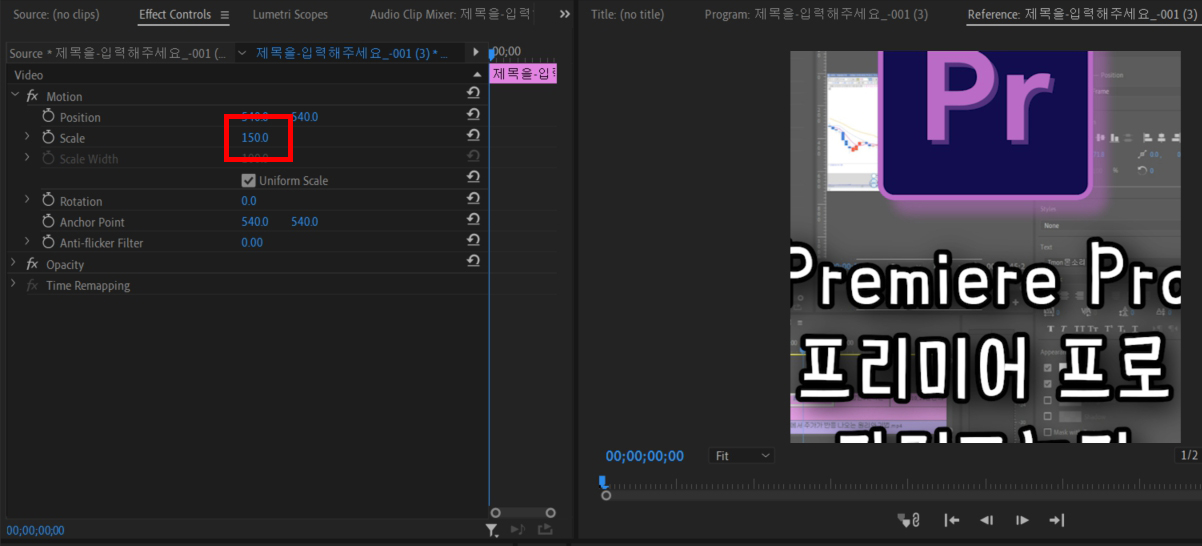The image size is (1202, 546).
Task: Expand the Scale Width parameter
Action: click(x=28, y=158)
